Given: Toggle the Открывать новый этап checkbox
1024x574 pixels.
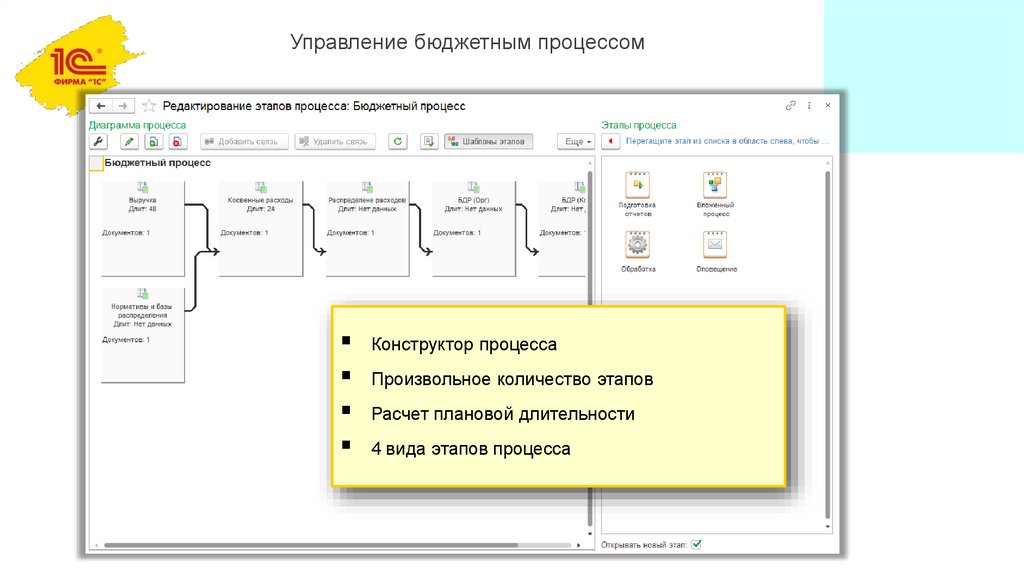Looking at the screenshot, I should coord(696,545).
